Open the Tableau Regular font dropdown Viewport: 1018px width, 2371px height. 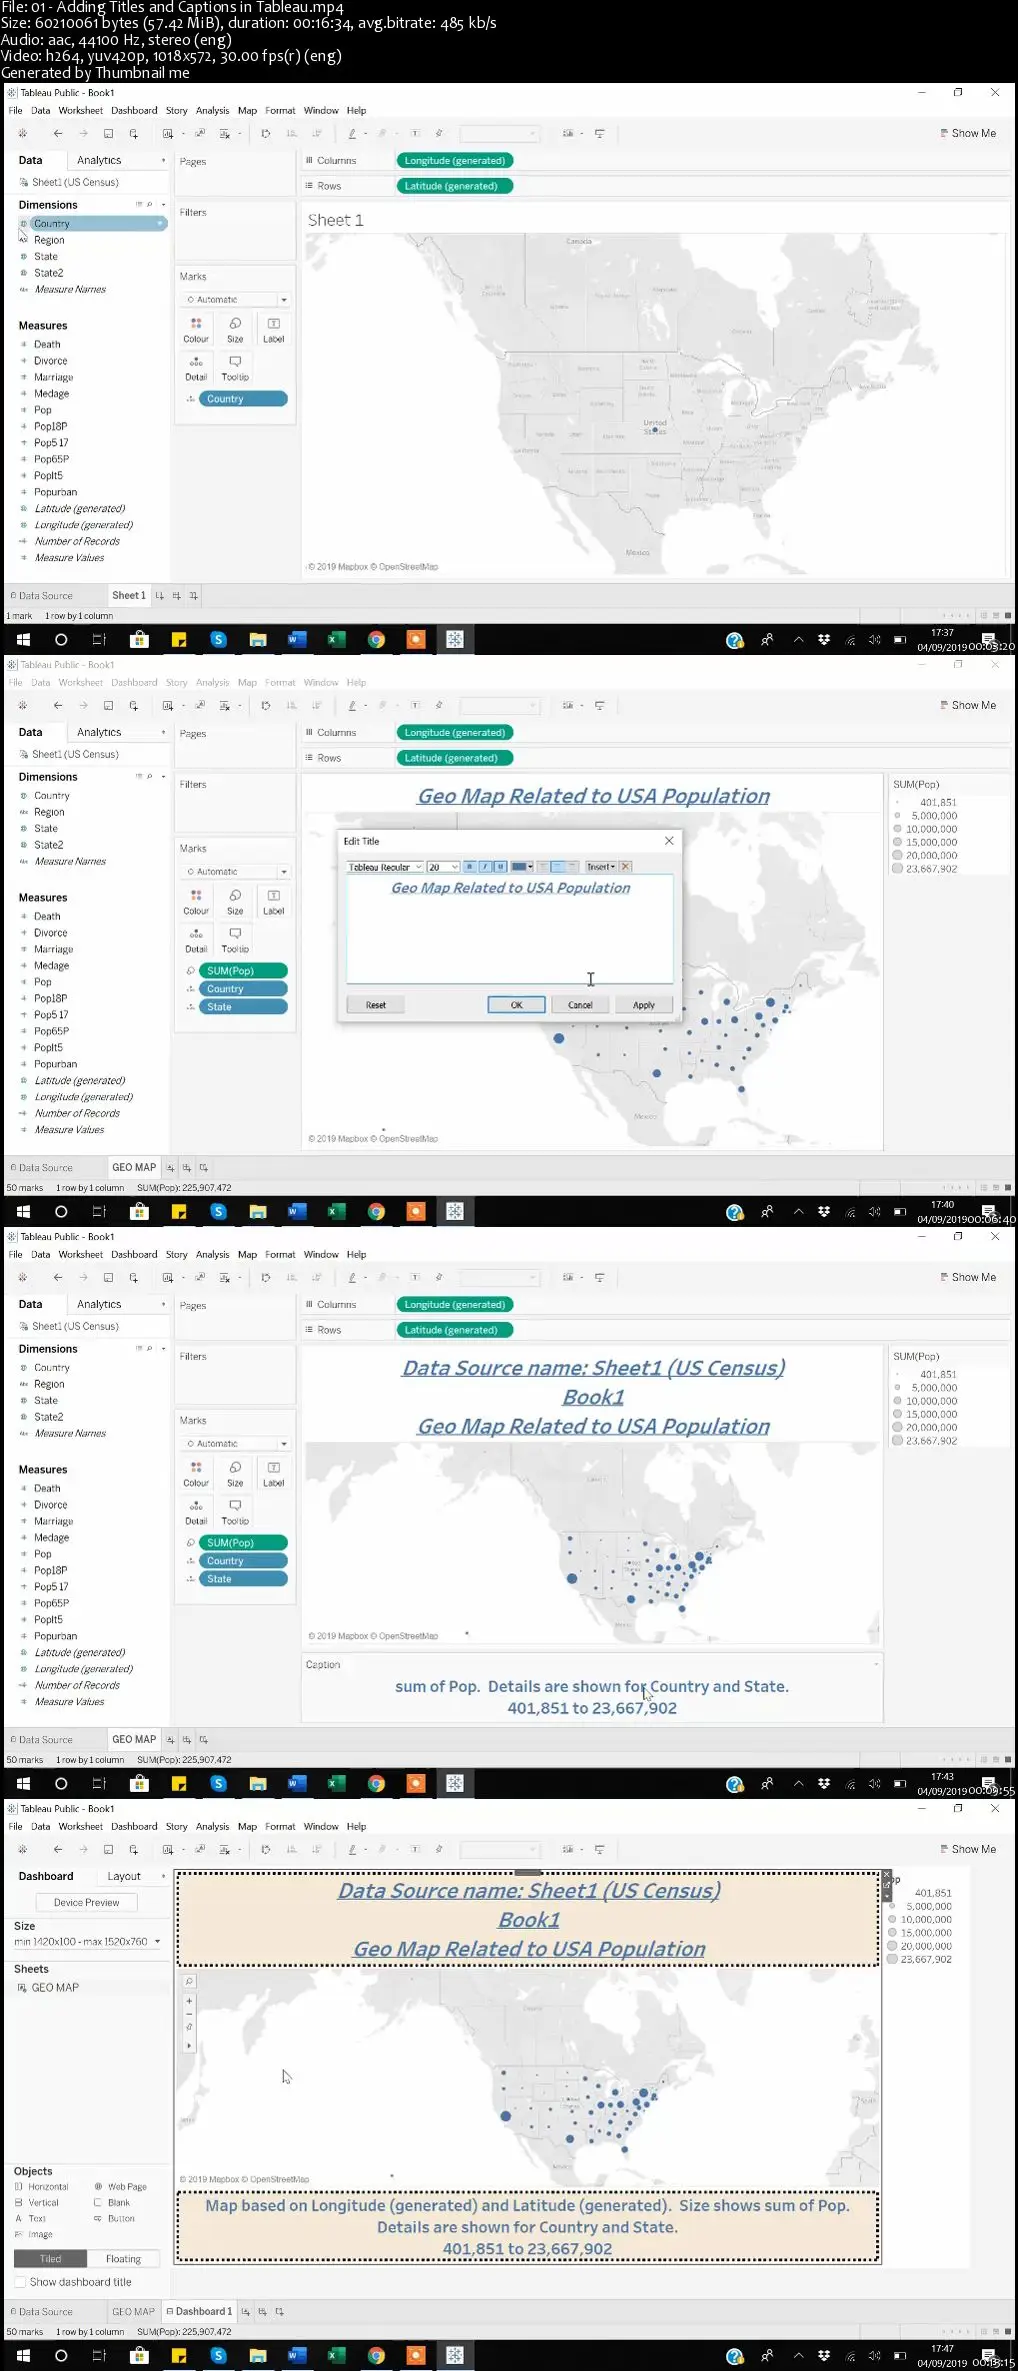pyautogui.click(x=385, y=867)
